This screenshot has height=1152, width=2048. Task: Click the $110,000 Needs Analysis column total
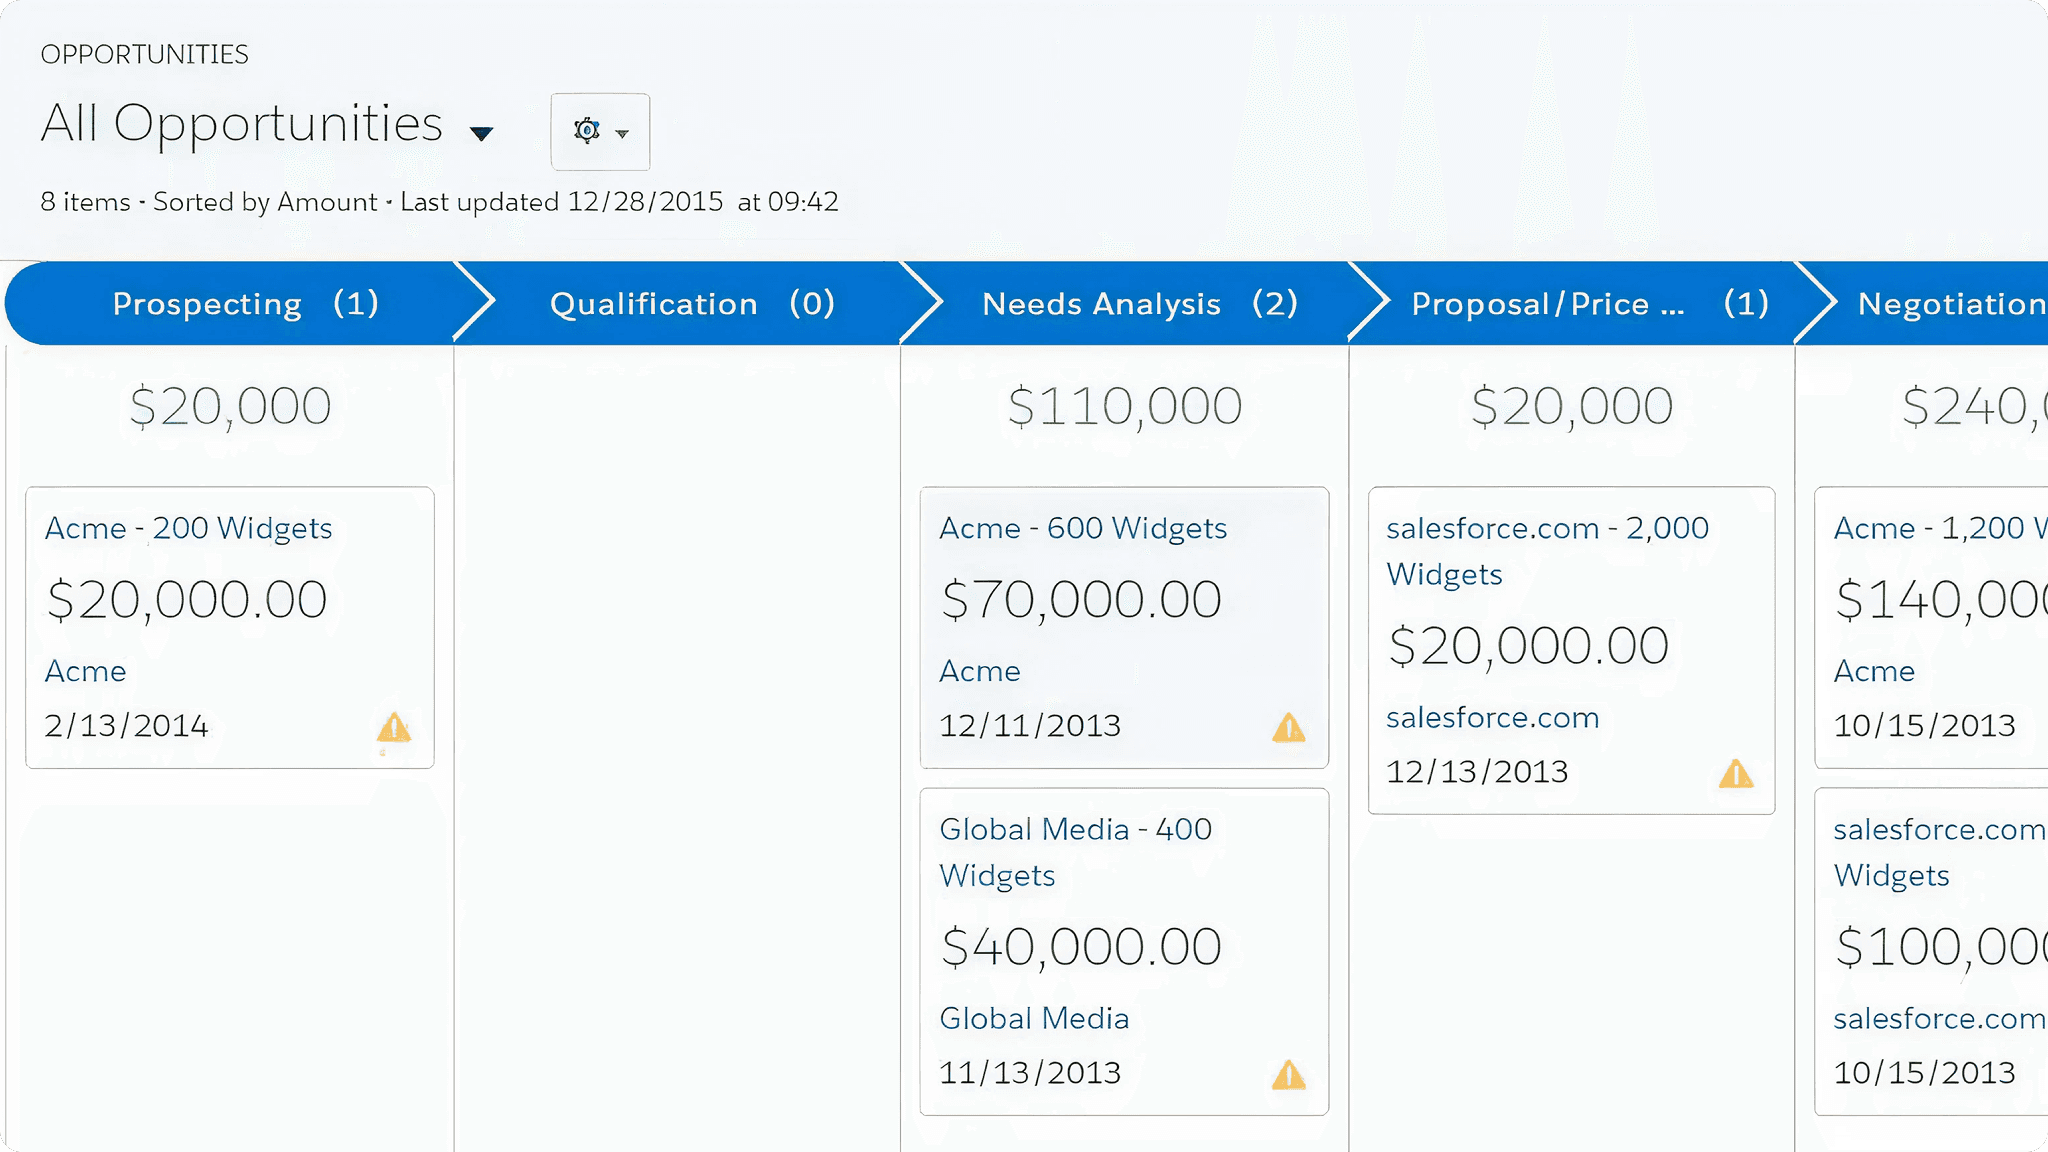pos(1125,407)
